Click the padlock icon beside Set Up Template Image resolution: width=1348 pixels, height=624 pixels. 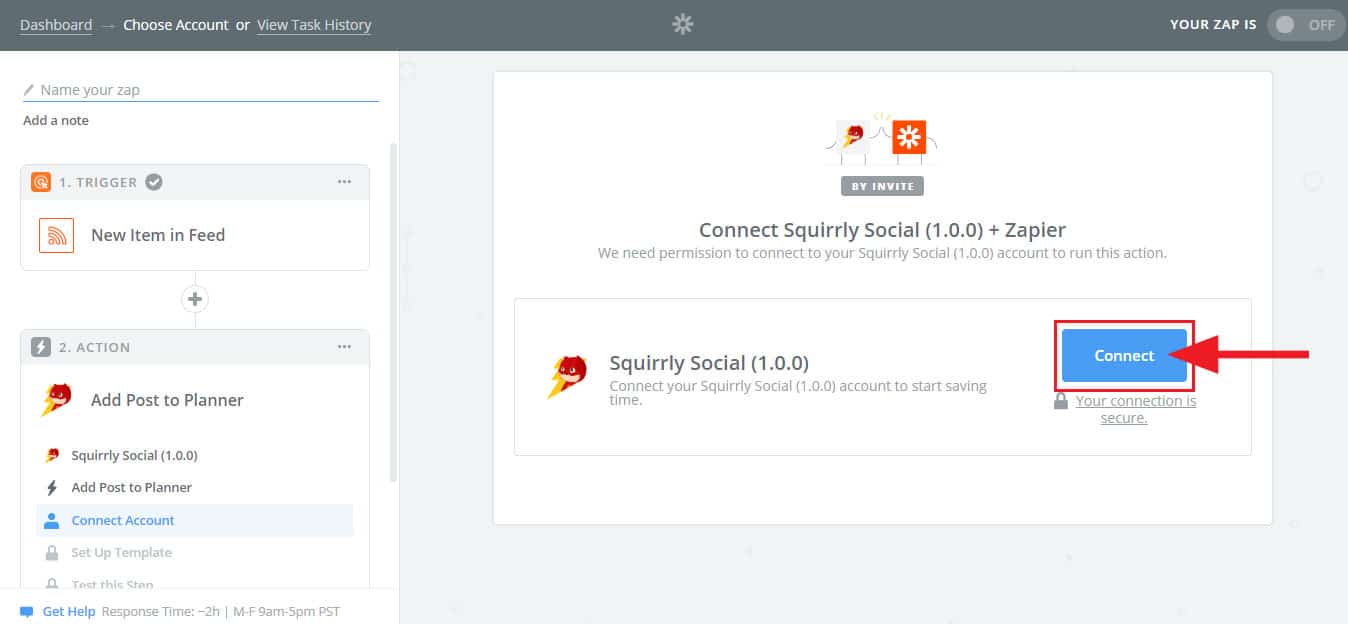[x=52, y=553]
